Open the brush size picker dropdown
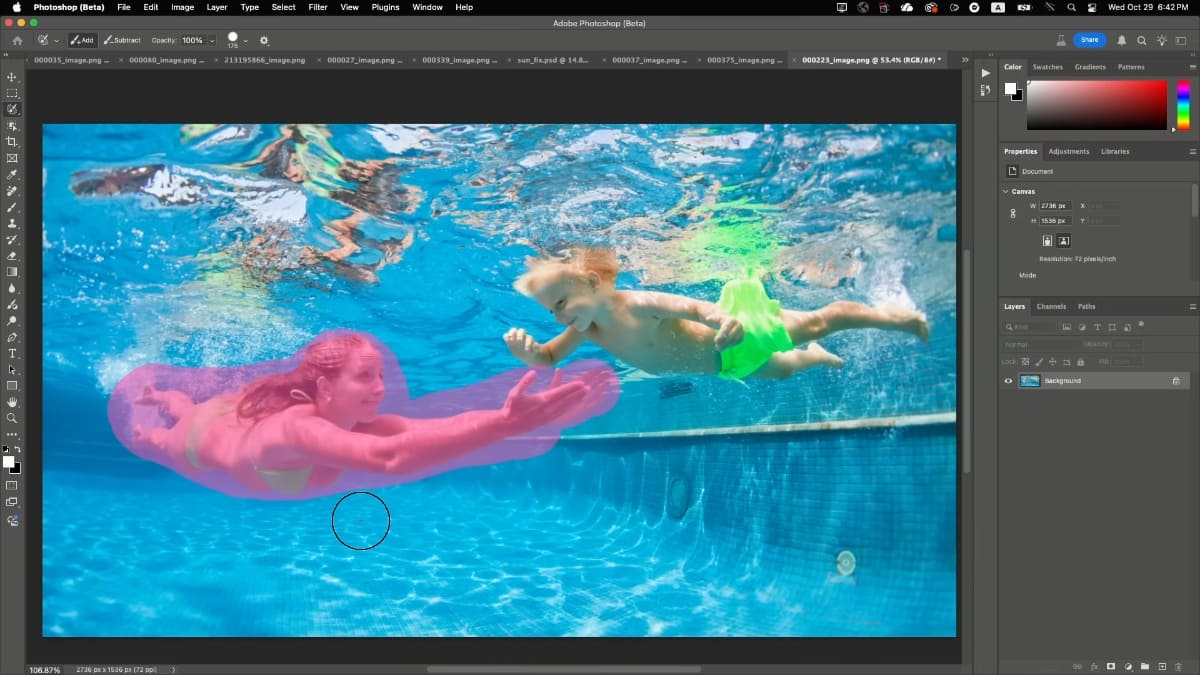 [x=245, y=41]
